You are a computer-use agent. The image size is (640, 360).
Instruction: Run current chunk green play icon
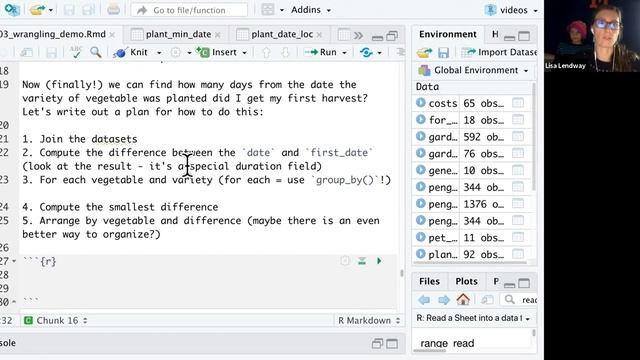pos(379,261)
